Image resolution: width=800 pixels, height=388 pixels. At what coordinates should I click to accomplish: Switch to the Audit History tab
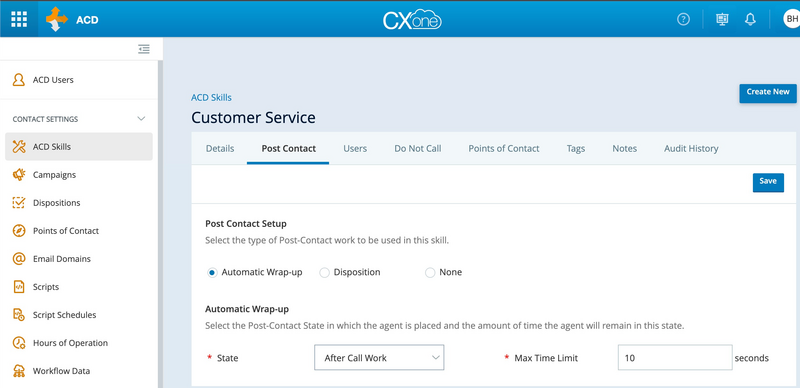coord(691,149)
